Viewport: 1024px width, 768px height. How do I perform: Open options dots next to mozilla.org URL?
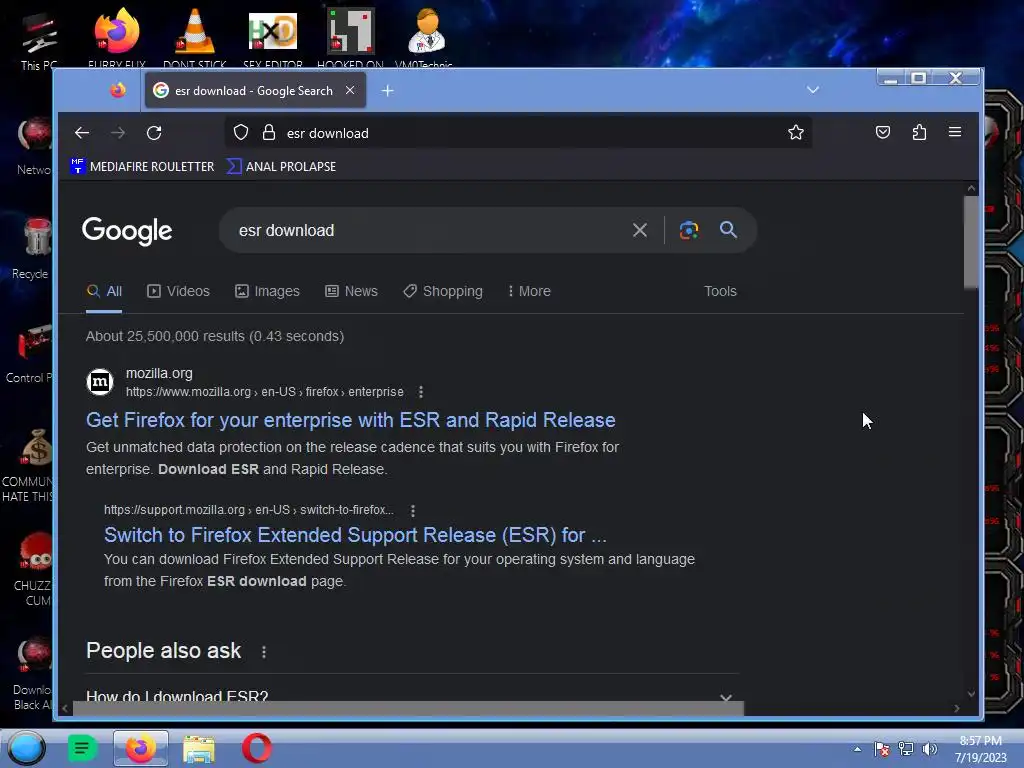[421, 392]
